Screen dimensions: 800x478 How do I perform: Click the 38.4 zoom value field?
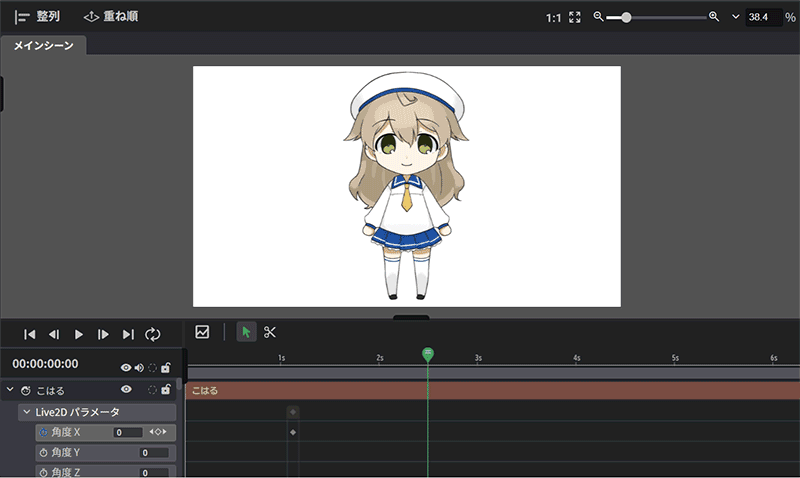click(x=763, y=17)
